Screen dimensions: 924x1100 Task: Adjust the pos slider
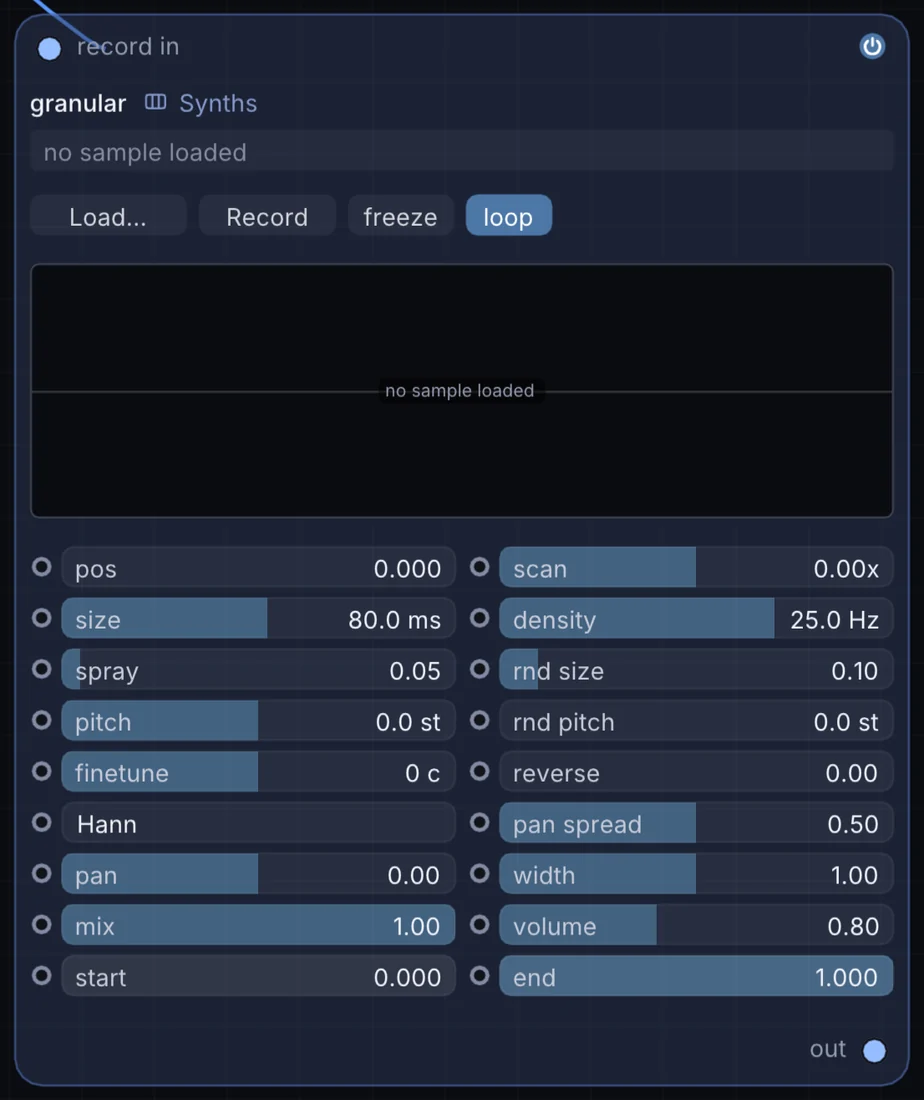(x=258, y=568)
